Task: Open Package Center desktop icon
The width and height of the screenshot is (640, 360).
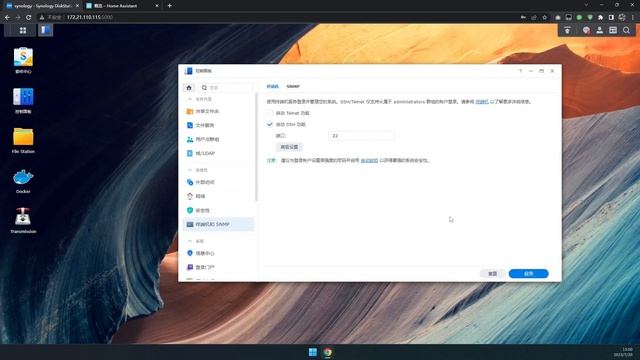Action: (23, 60)
